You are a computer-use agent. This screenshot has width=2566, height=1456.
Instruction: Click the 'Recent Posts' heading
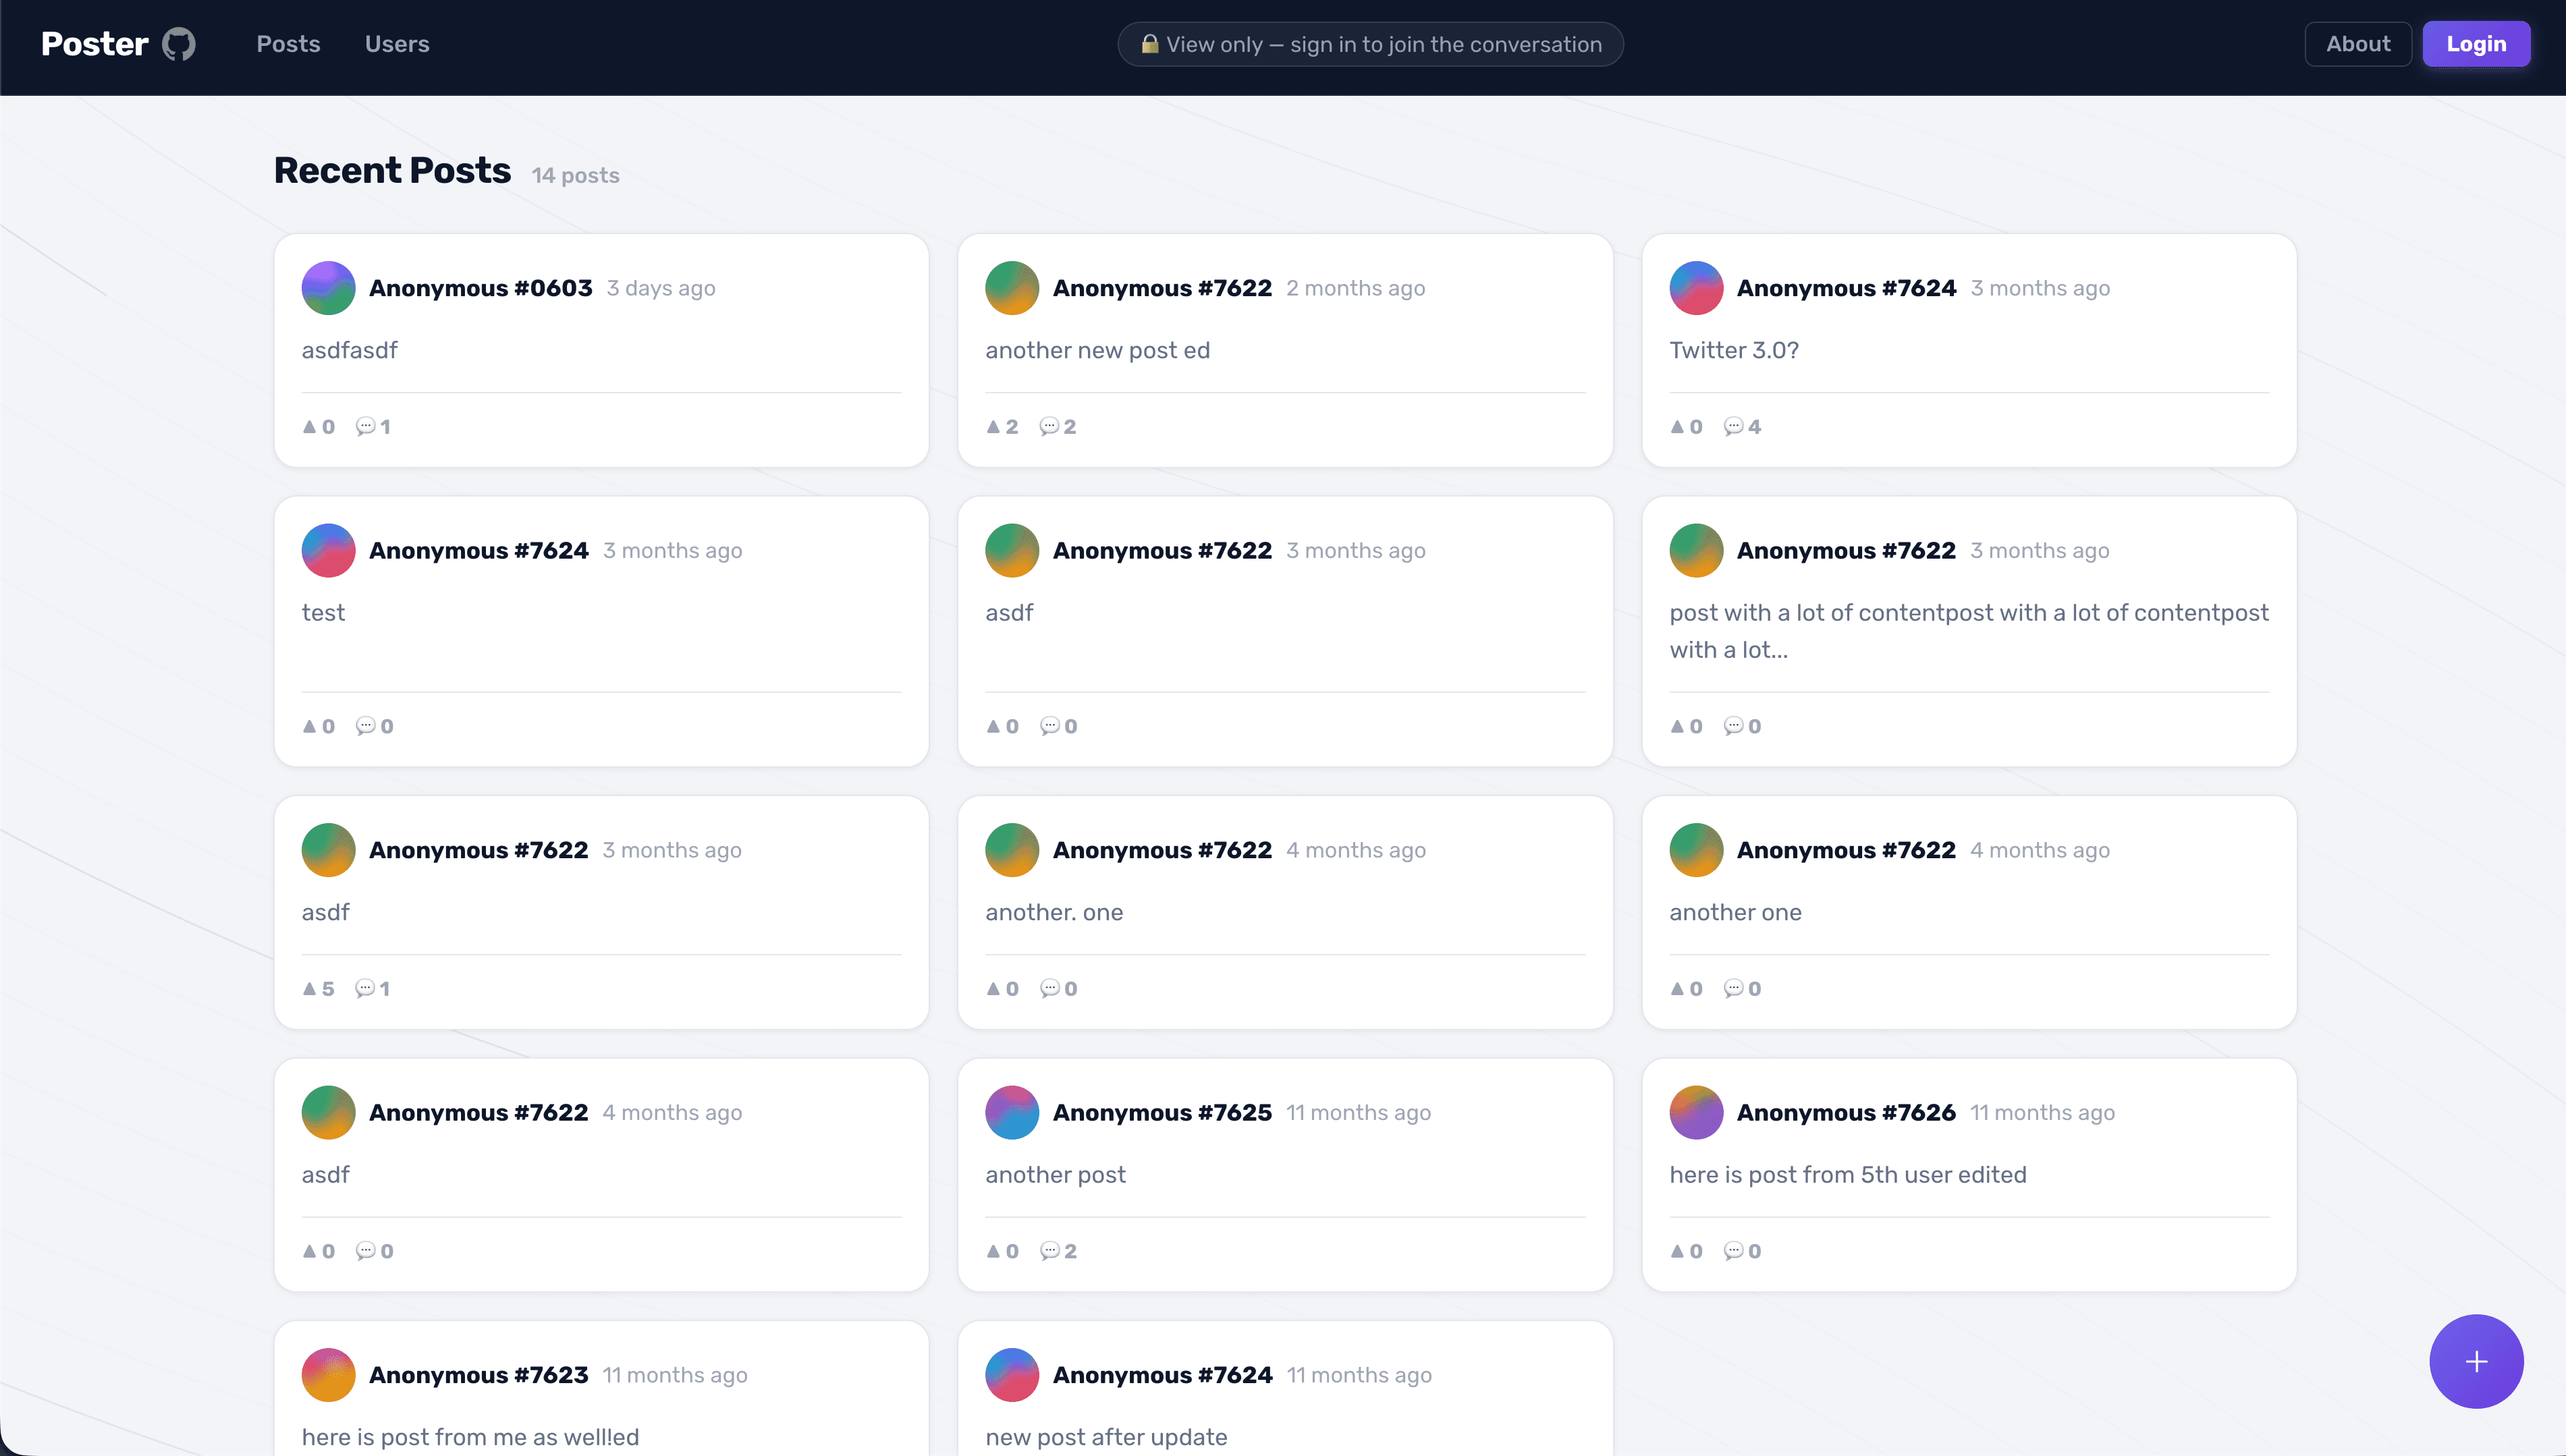pos(392,170)
